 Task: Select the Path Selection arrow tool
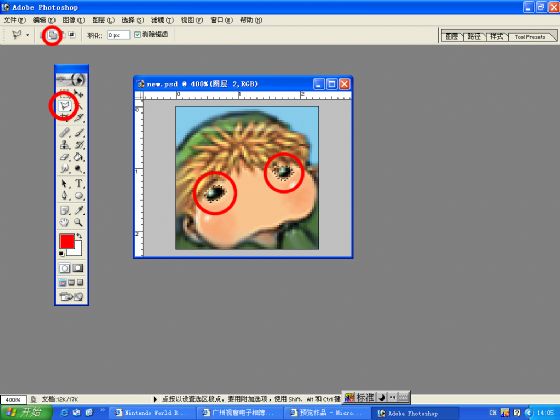click(65, 184)
